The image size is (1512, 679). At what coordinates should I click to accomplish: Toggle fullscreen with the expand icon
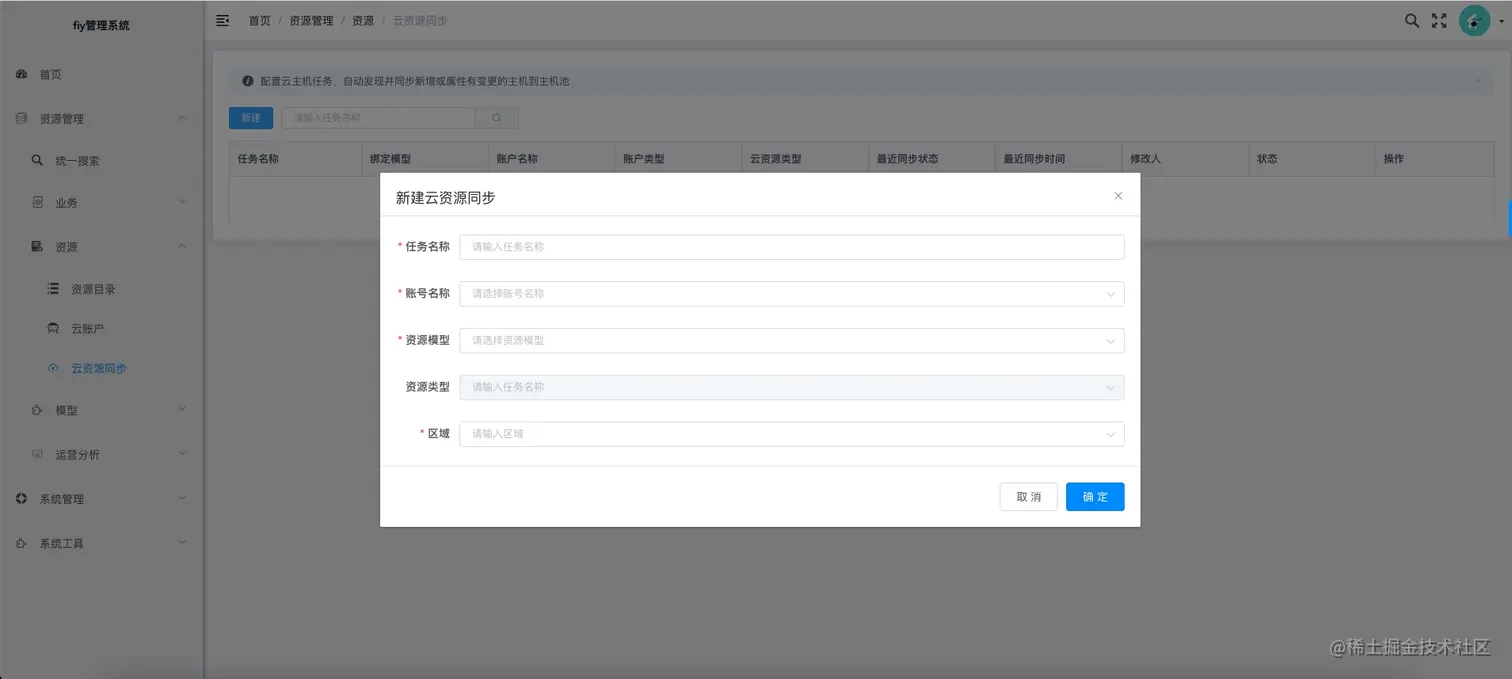point(1439,20)
